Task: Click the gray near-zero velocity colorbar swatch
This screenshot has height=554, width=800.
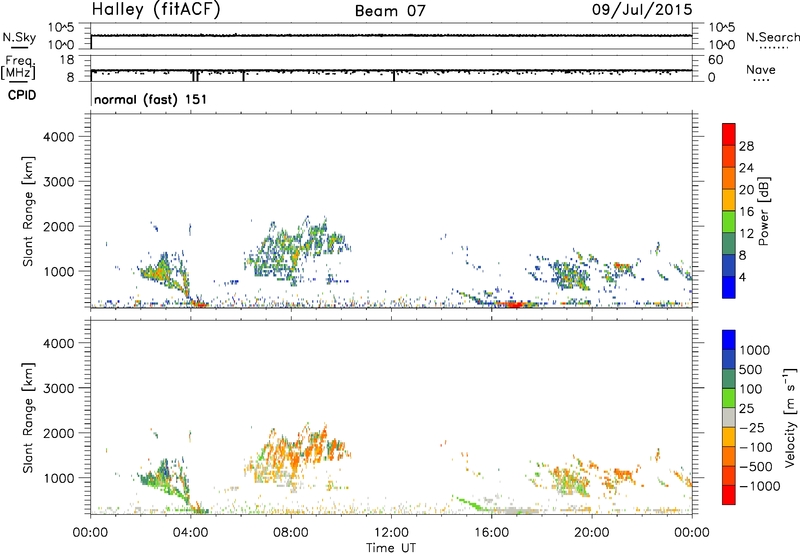Action: 729,417
